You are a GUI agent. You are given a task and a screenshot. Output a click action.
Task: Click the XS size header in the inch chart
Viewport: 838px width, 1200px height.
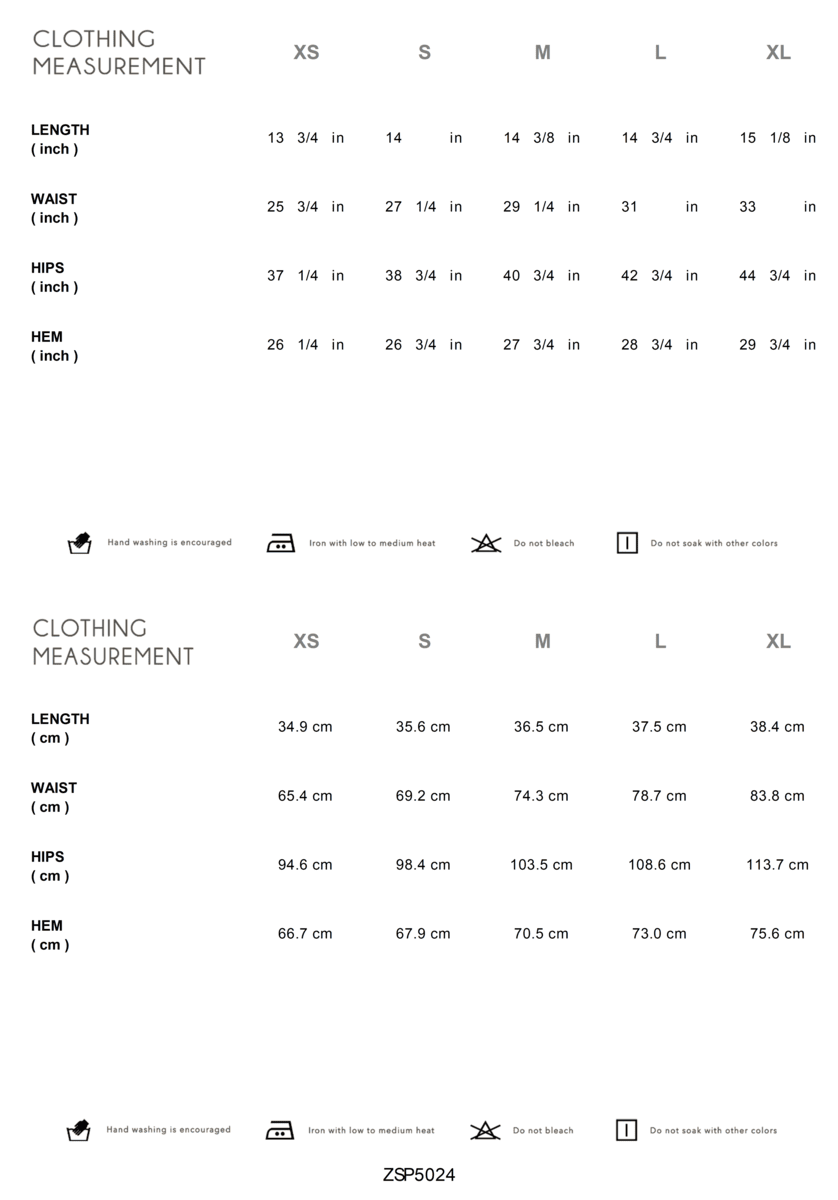[x=306, y=53]
